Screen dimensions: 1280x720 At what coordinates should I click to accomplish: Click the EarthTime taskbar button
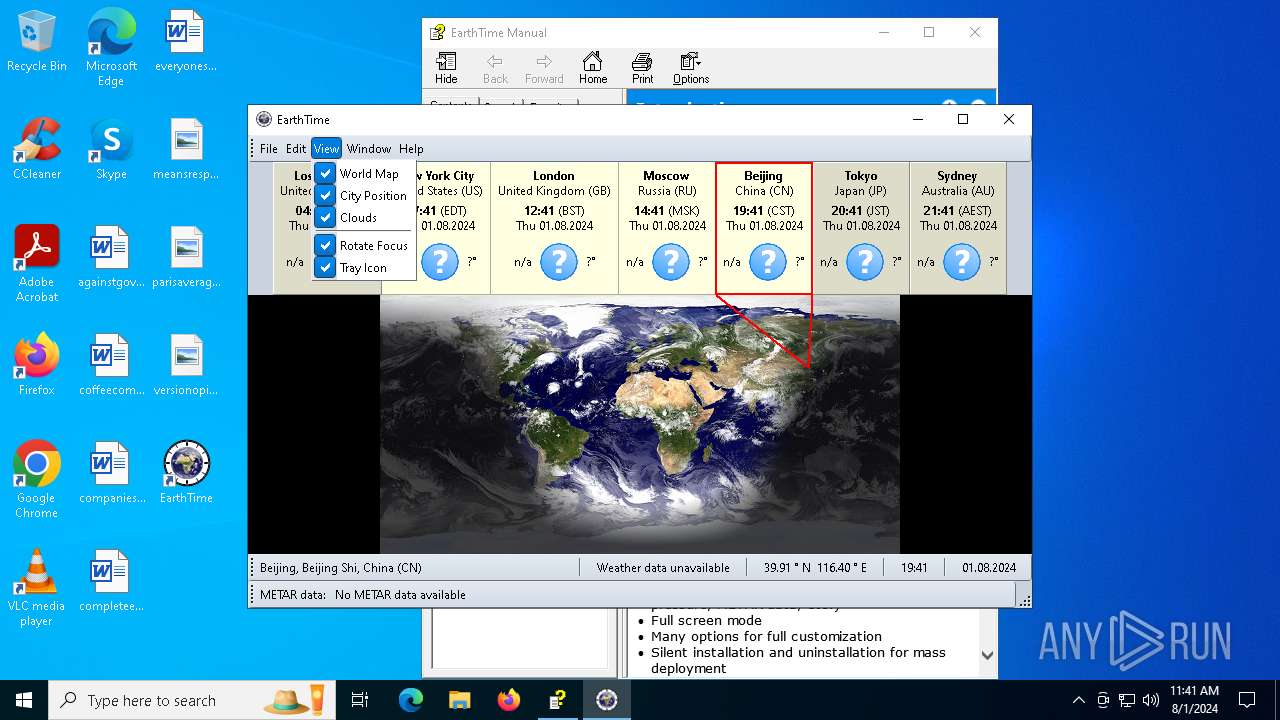(x=606, y=700)
